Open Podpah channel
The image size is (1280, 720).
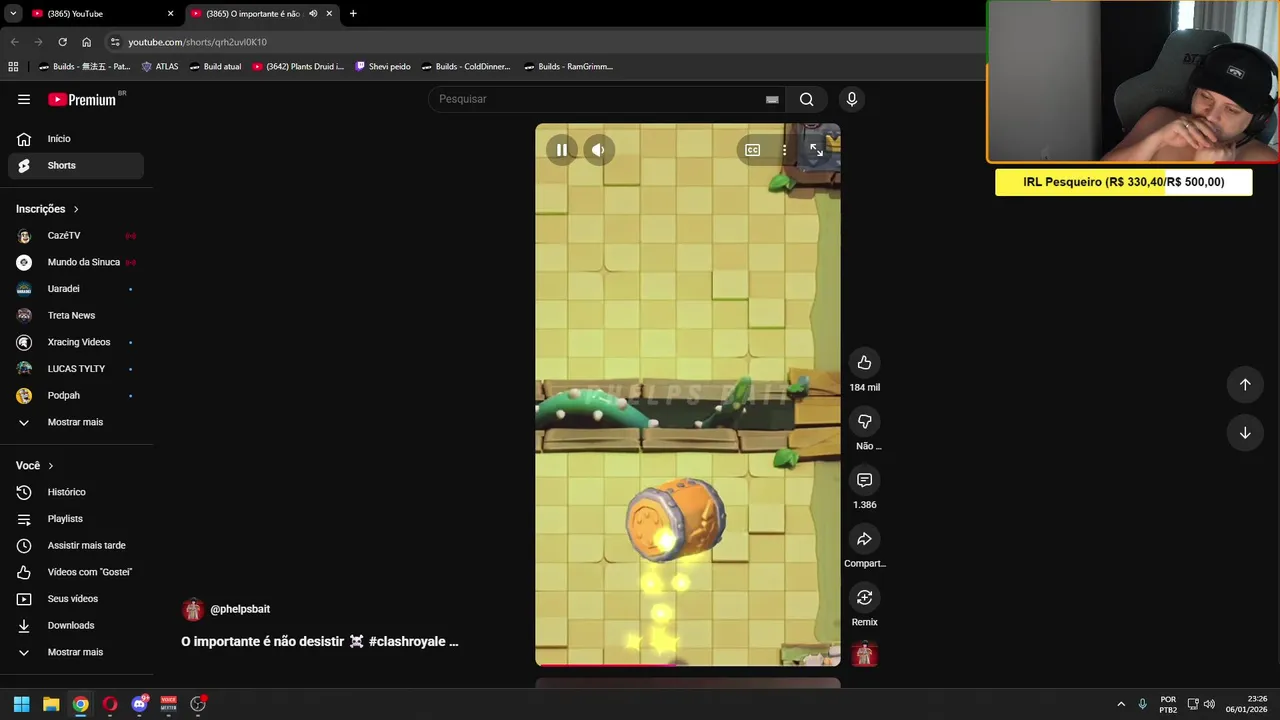coord(76,395)
